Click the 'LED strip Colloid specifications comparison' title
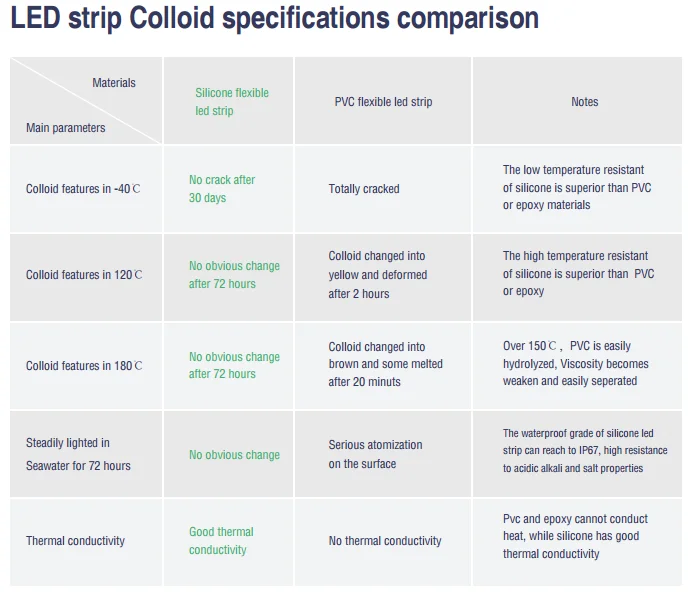The width and height of the screenshot is (694, 597). [x=274, y=19]
